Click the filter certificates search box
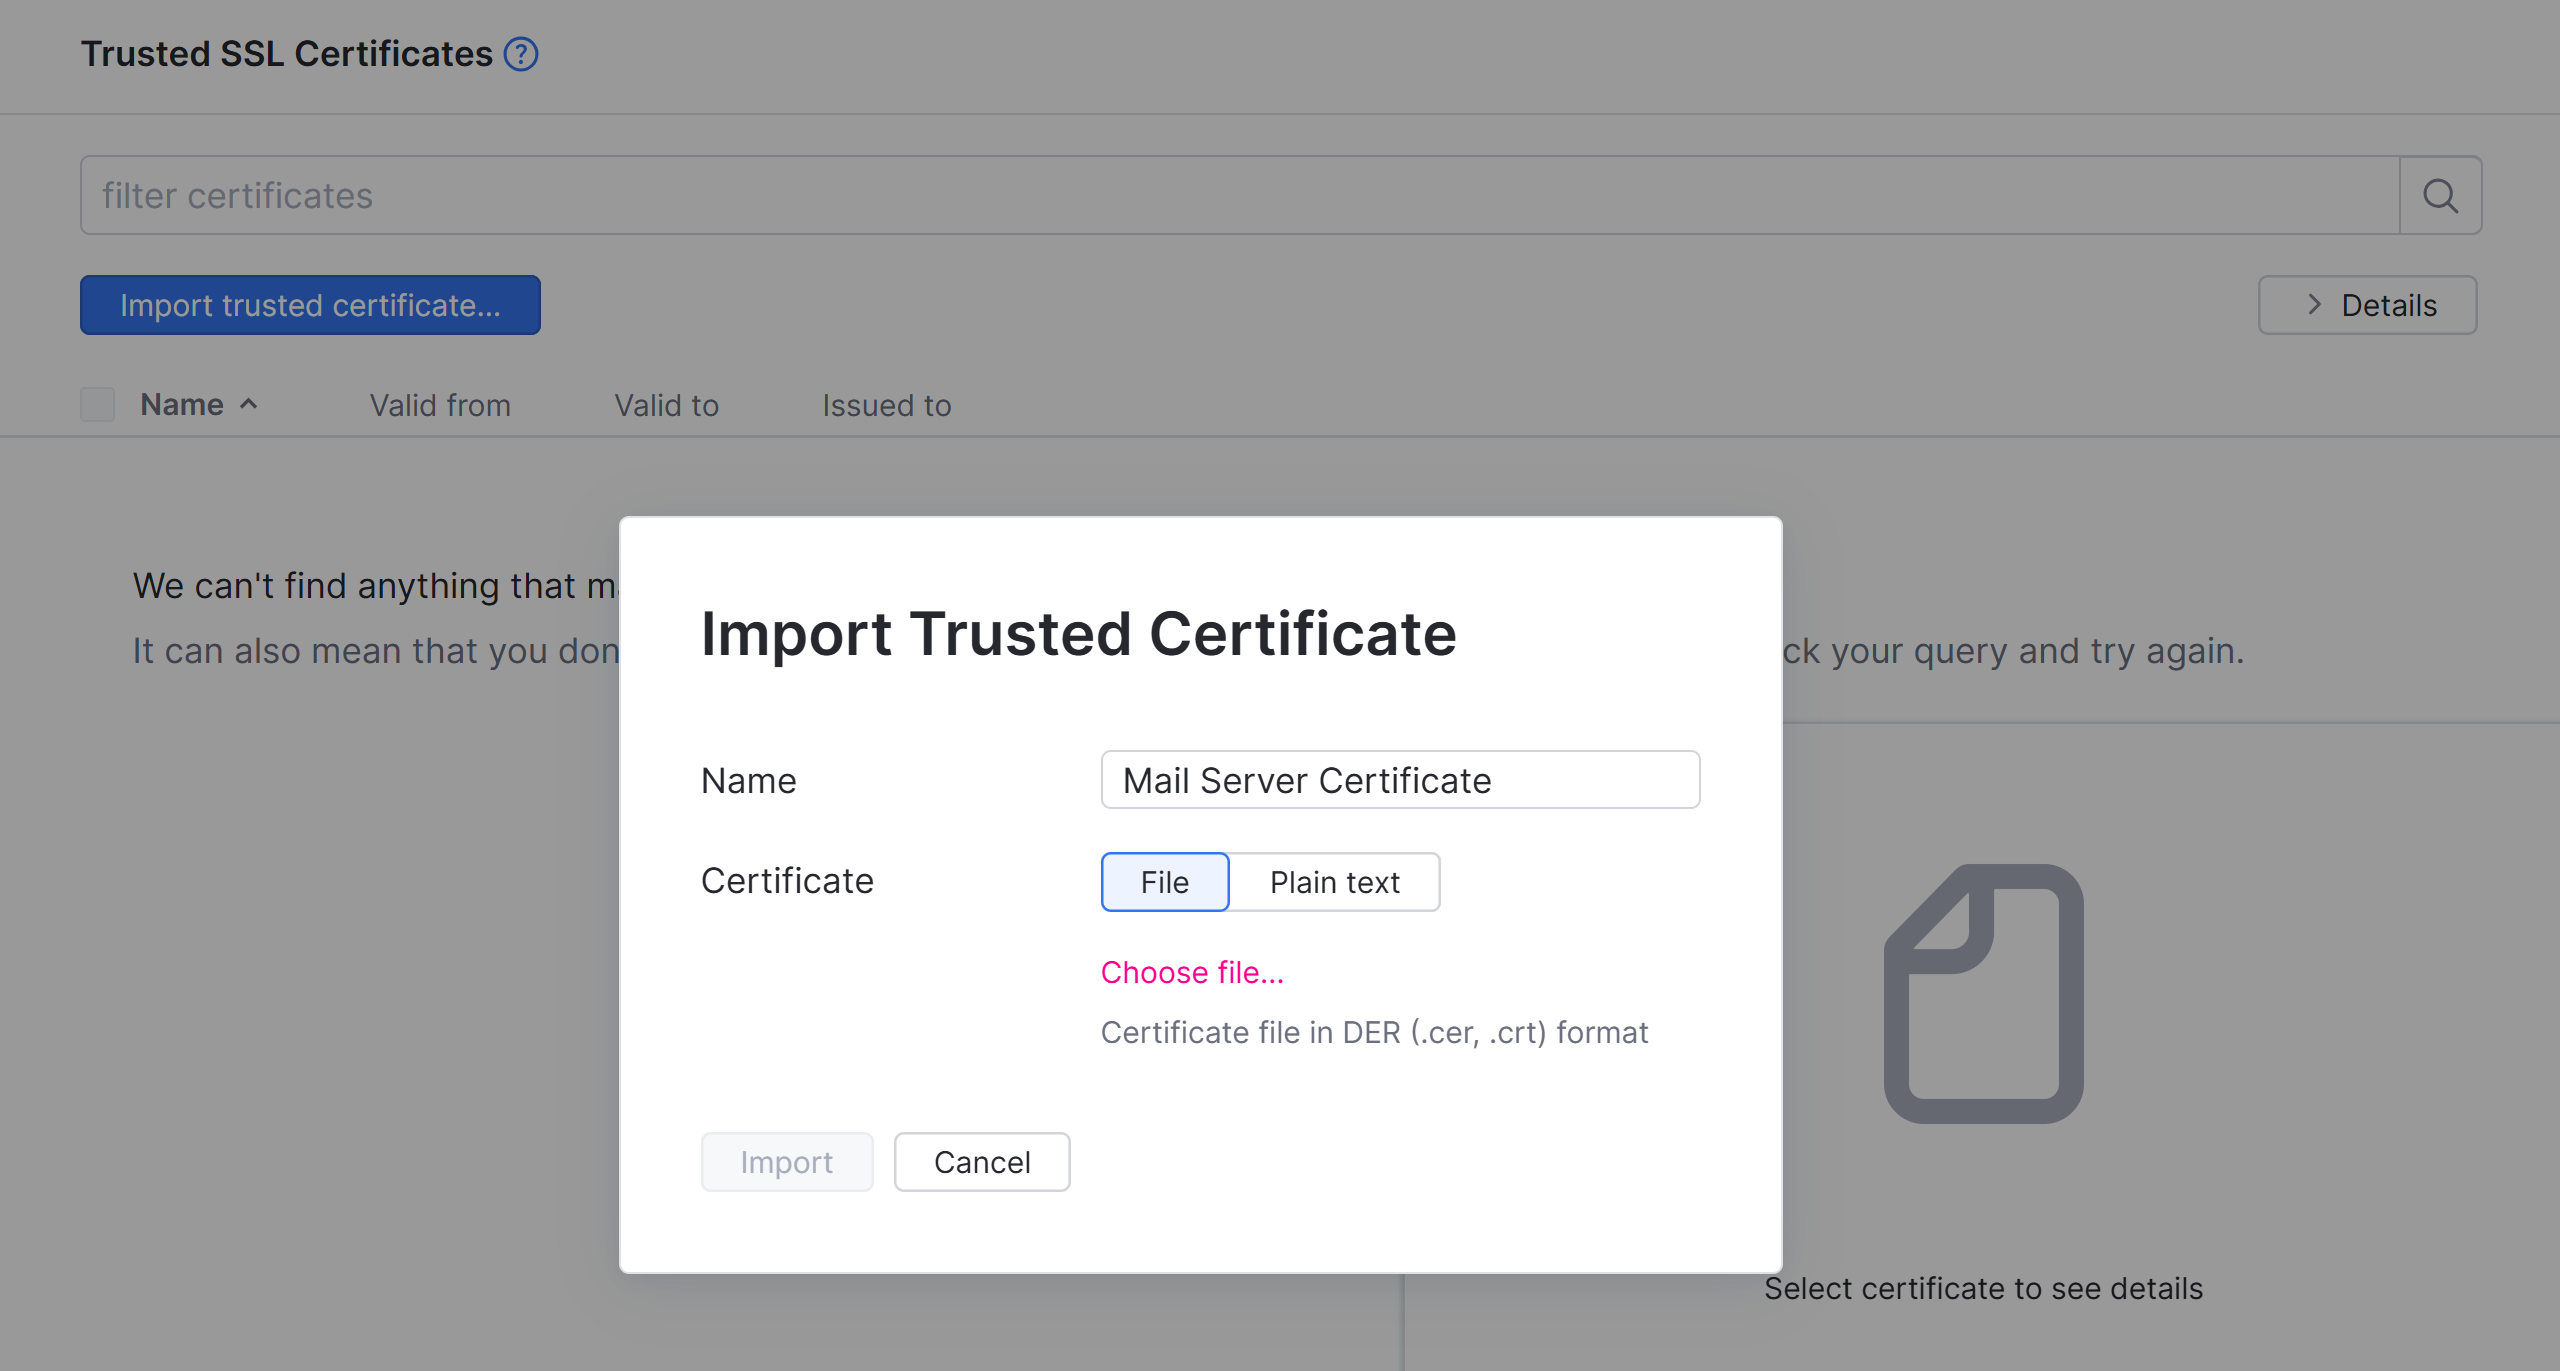This screenshot has height=1371, width=2560. (x=700, y=195)
